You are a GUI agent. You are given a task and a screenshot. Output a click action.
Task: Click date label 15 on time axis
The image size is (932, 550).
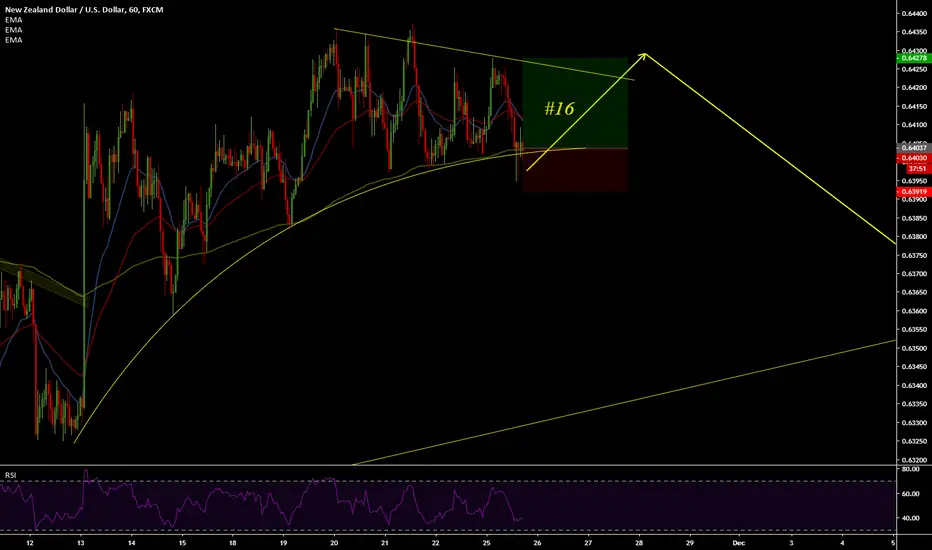182,542
